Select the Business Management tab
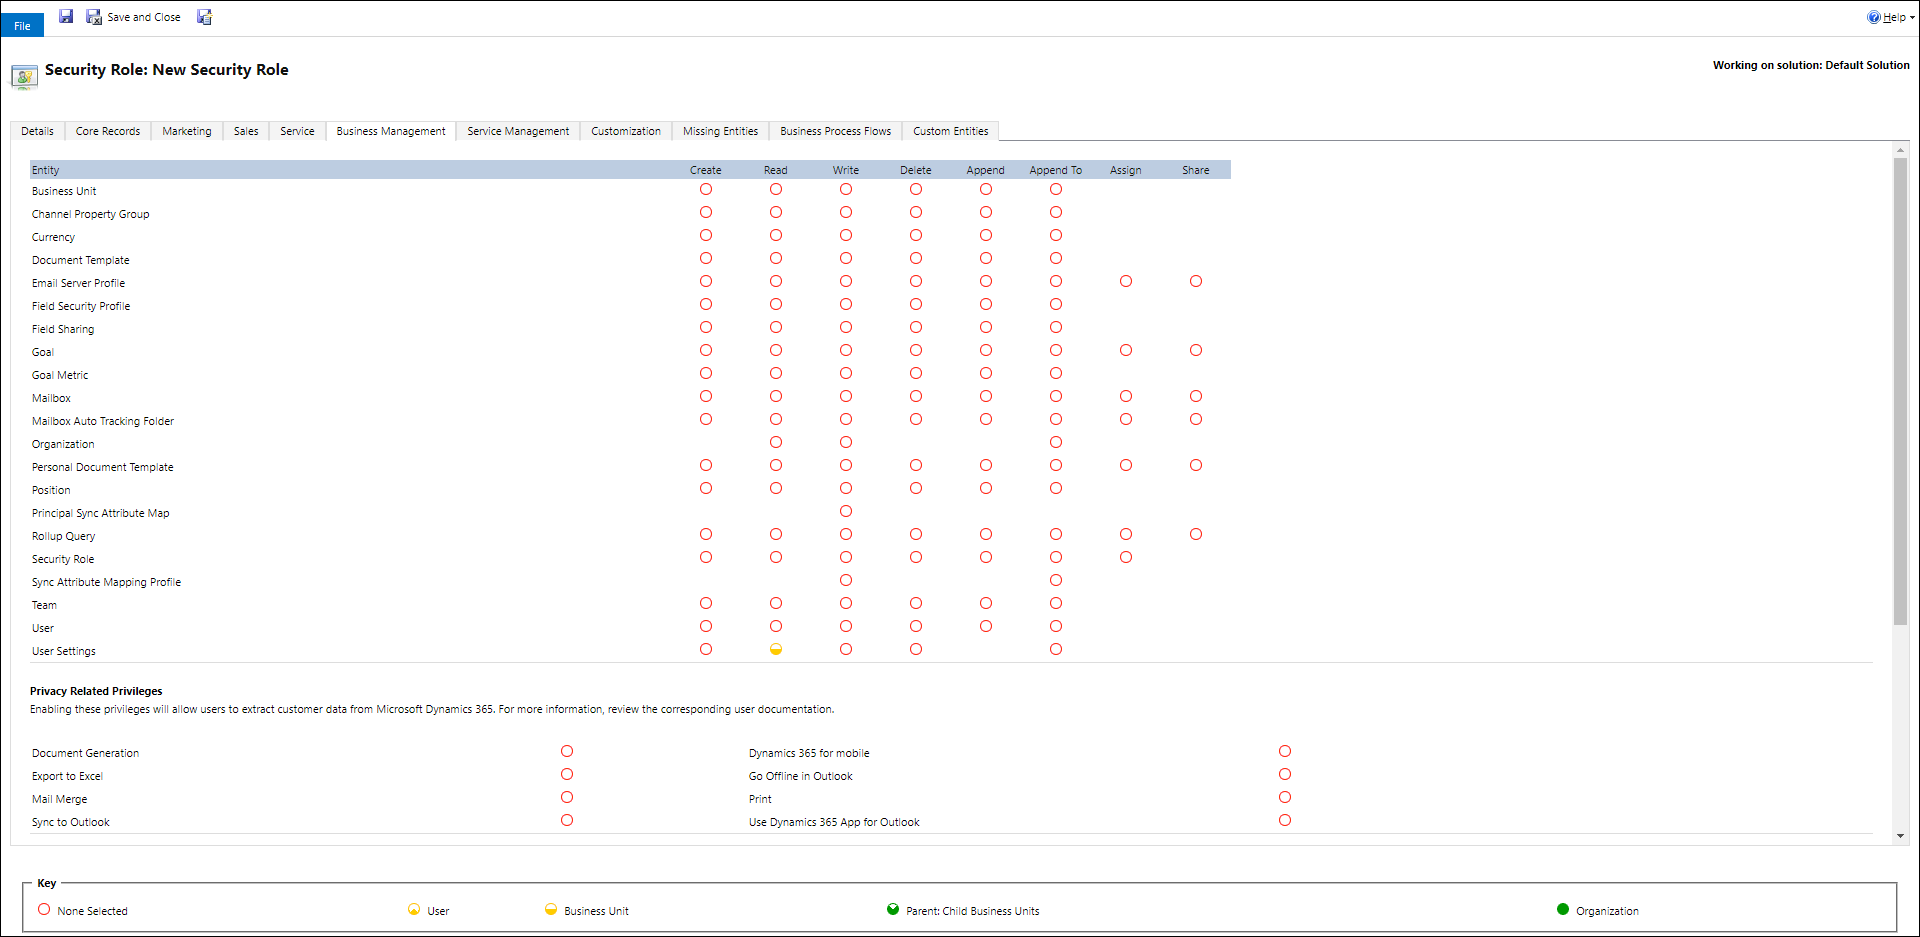This screenshot has width=1920, height=937. [391, 131]
